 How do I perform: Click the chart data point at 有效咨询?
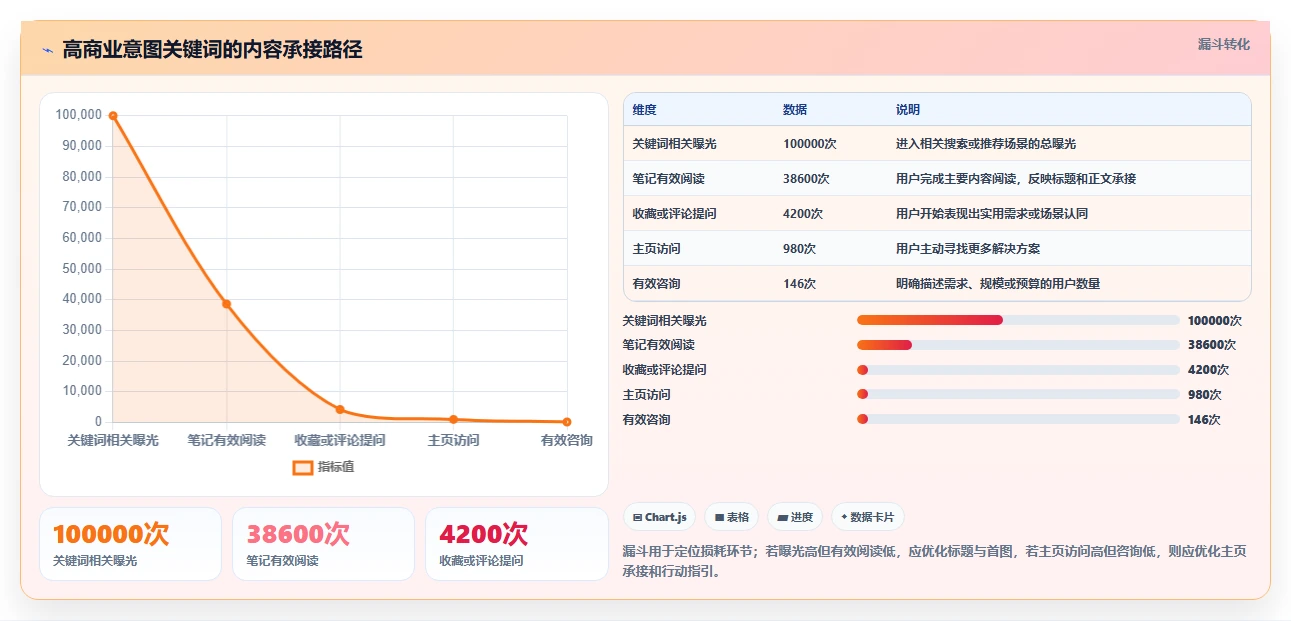[x=567, y=422]
